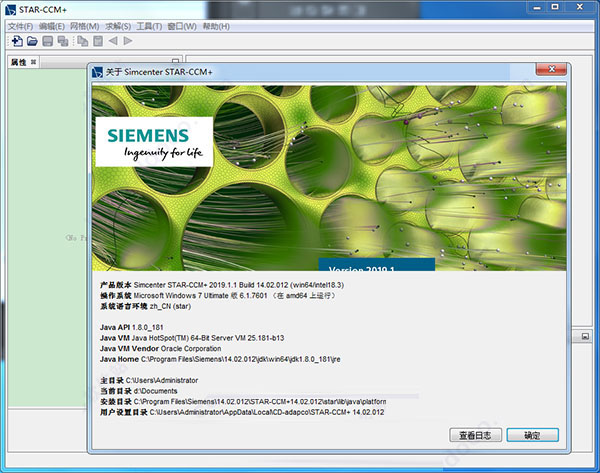This screenshot has width=600, height=473.
Task: Click the 系统语言环境 zh_CN line
Action: pos(145,306)
